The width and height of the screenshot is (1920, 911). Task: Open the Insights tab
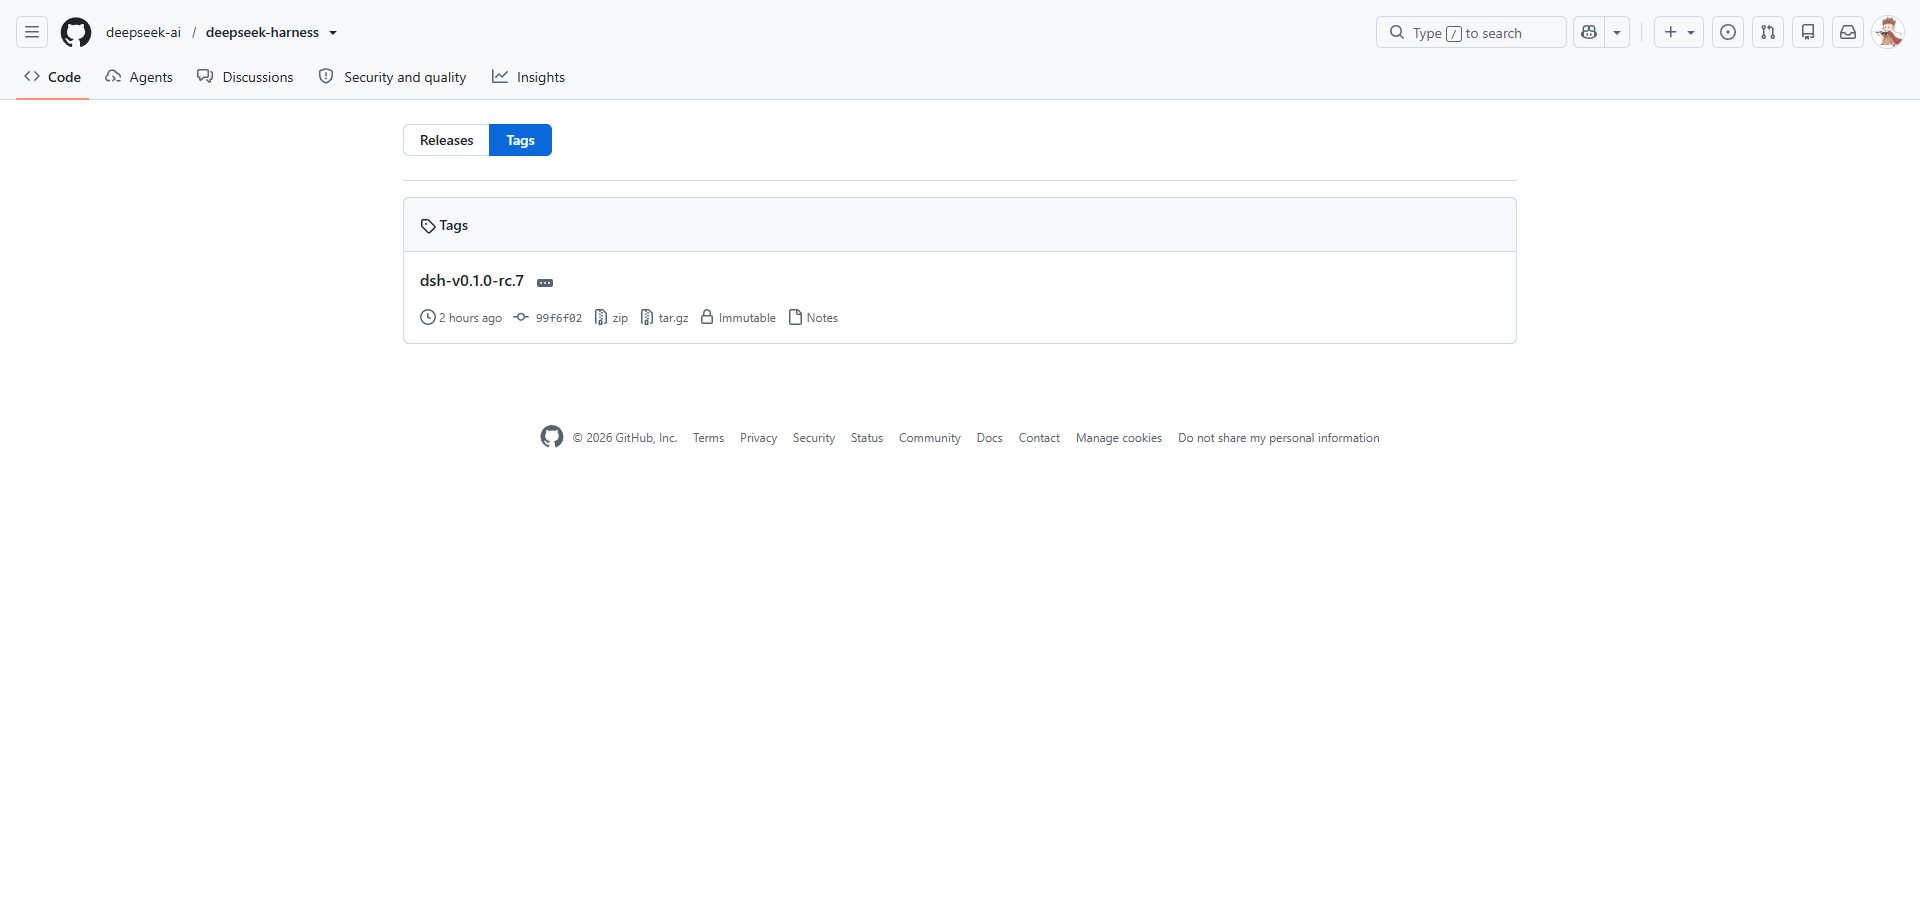(528, 77)
